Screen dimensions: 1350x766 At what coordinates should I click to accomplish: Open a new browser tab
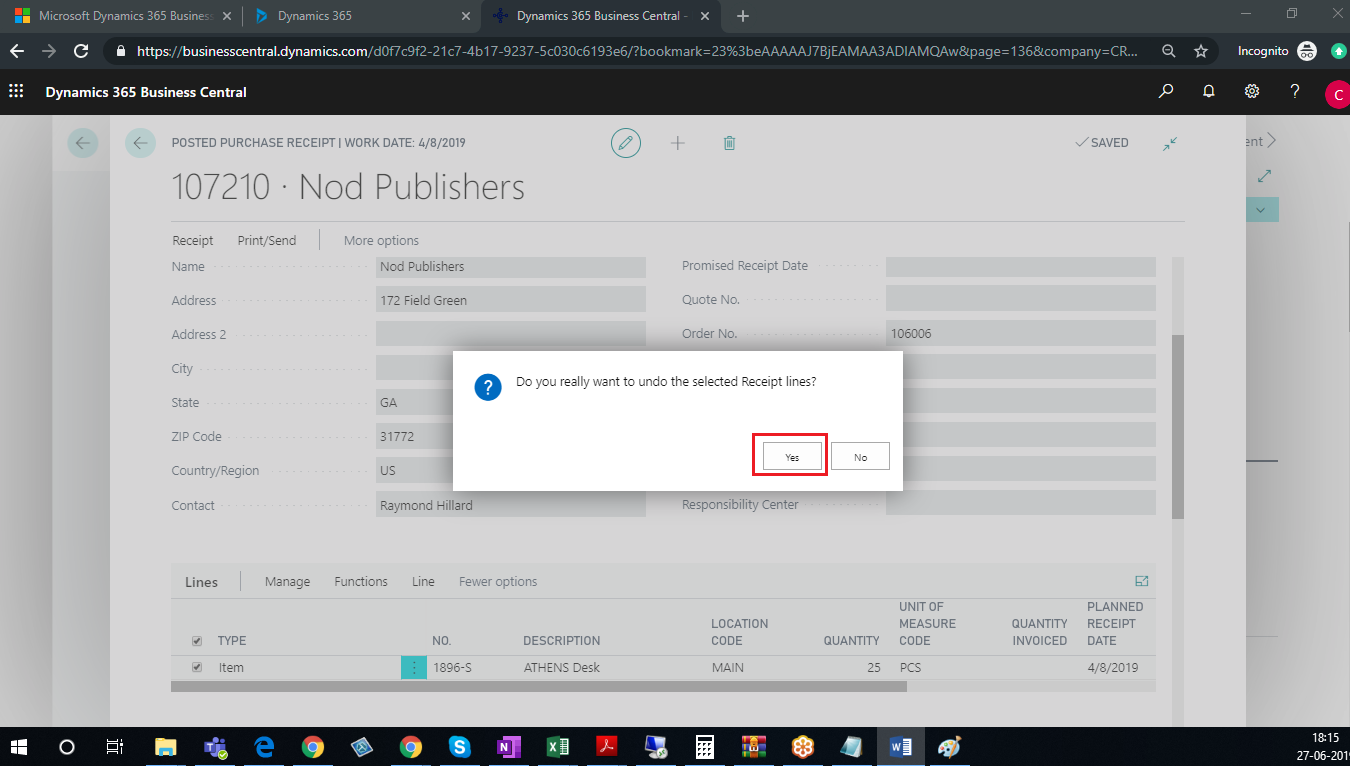pyautogui.click(x=743, y=16)
